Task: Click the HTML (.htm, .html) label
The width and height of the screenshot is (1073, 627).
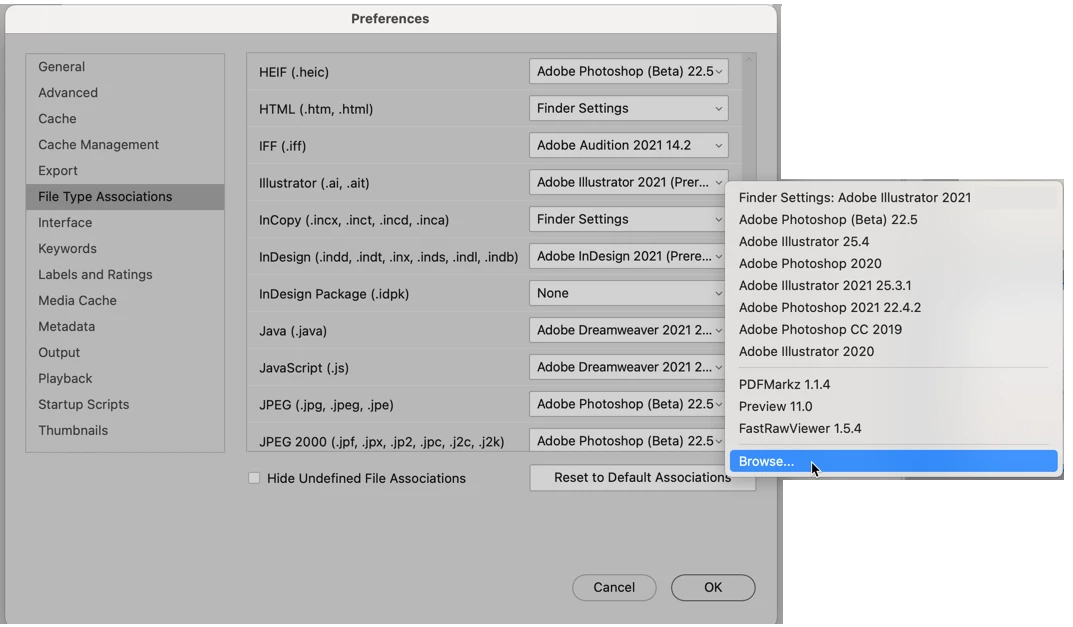Action: [316, 109]
